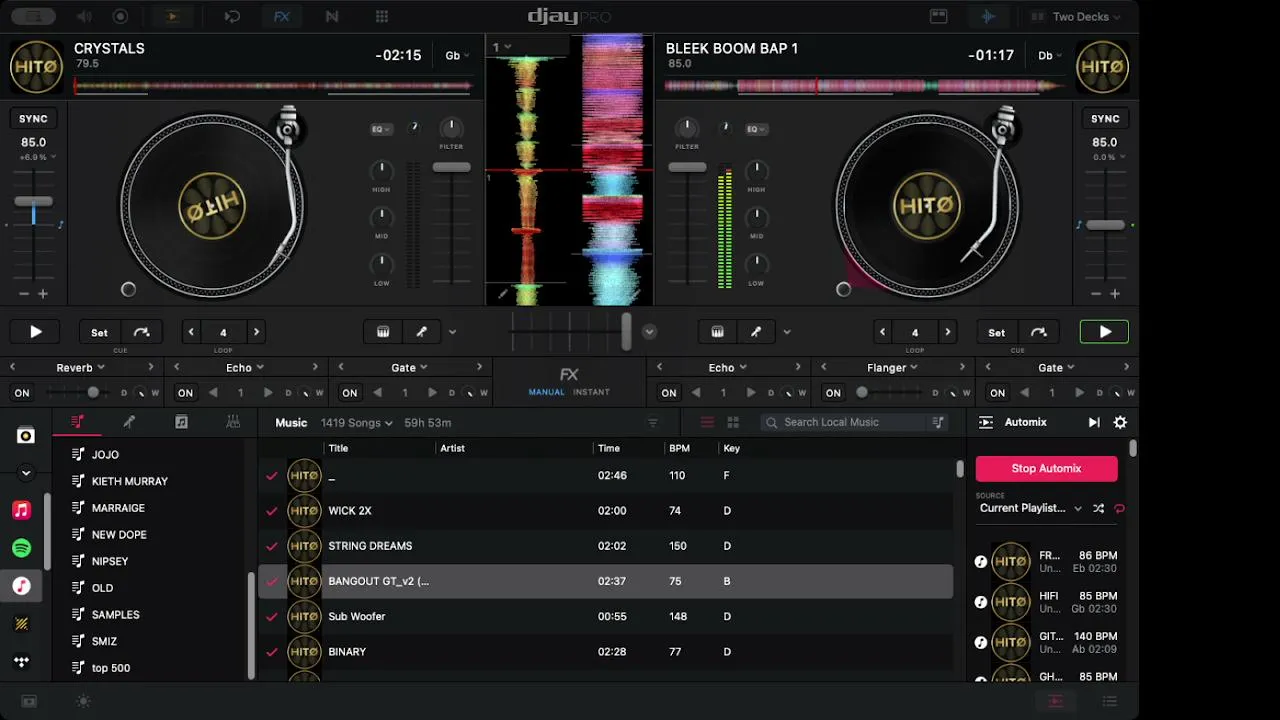Open deck 1 sampler pads icon
This screenshot has width=1280, height=720.
(x=383, y=332)
